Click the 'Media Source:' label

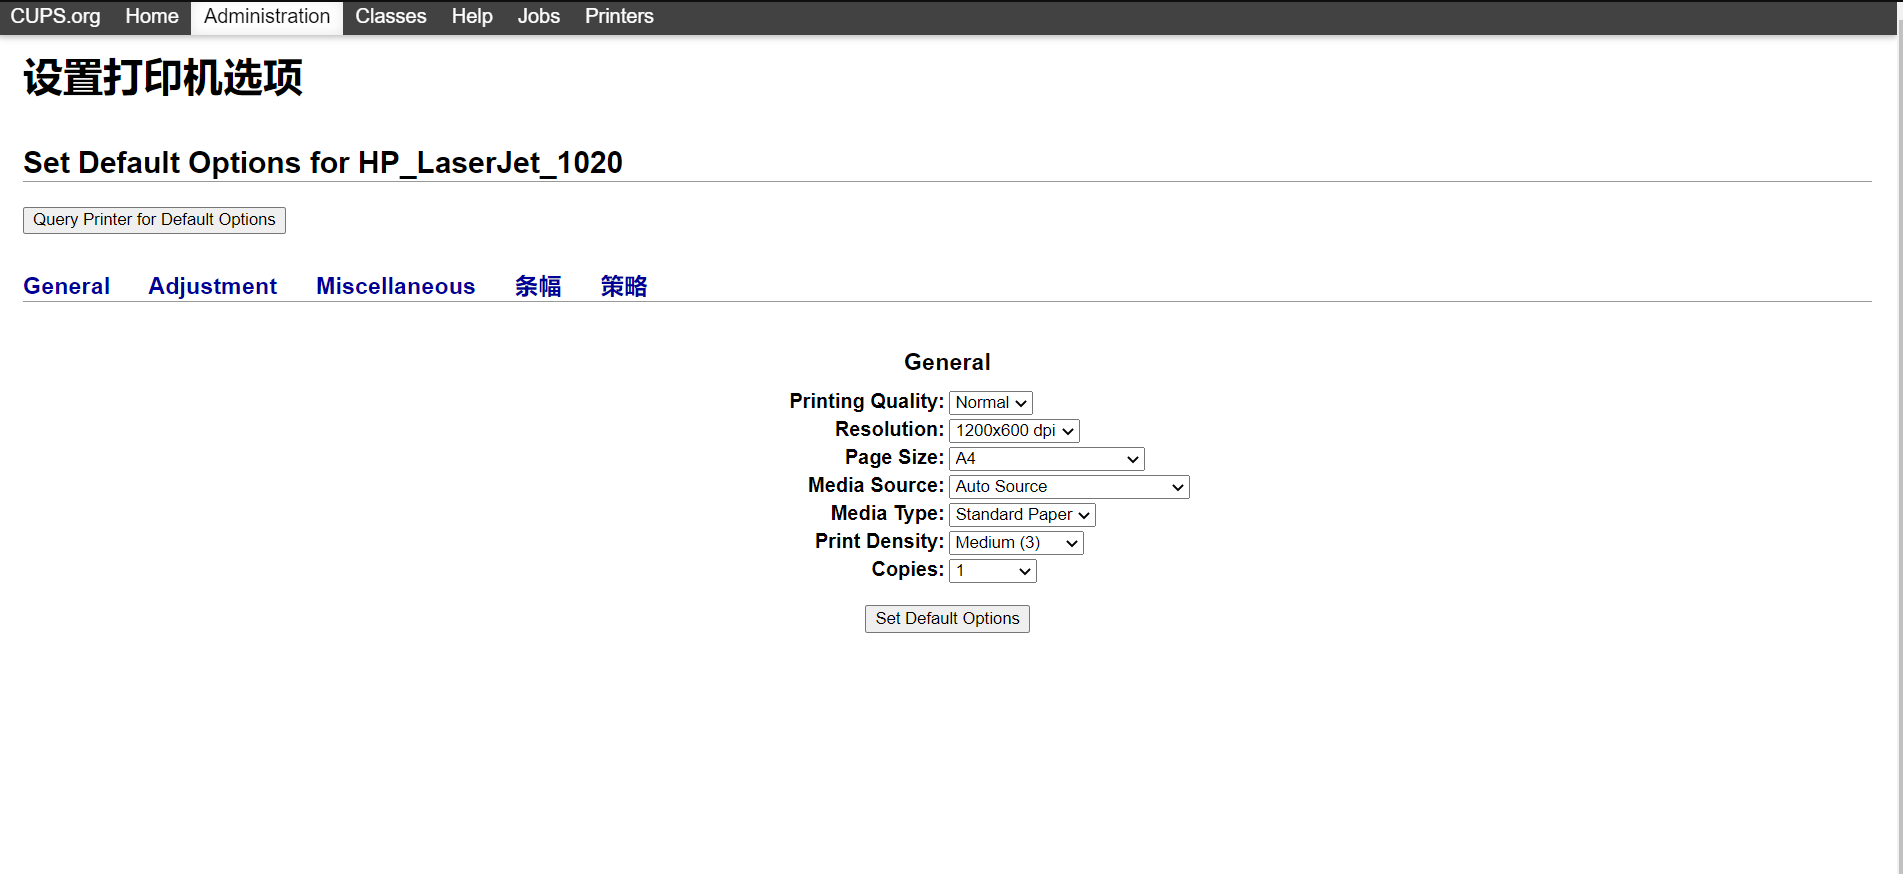(x=876, y=485)
